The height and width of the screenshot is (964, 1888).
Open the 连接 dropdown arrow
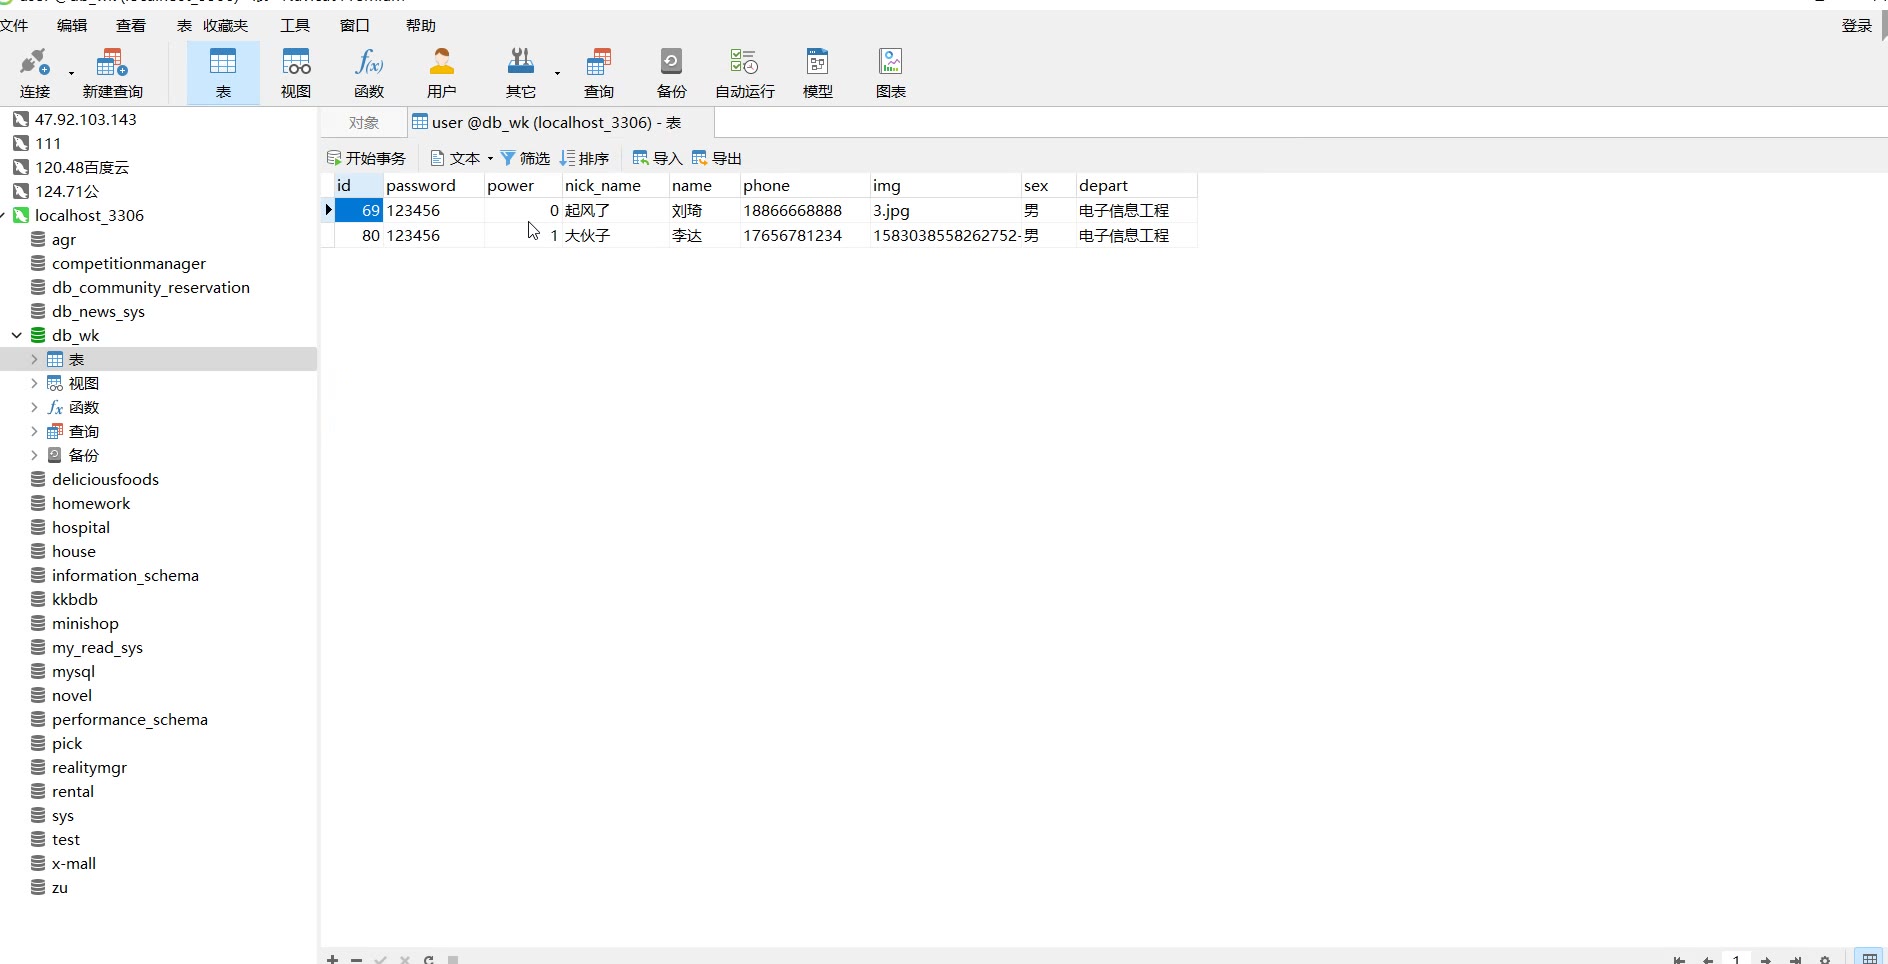point(71,73)
